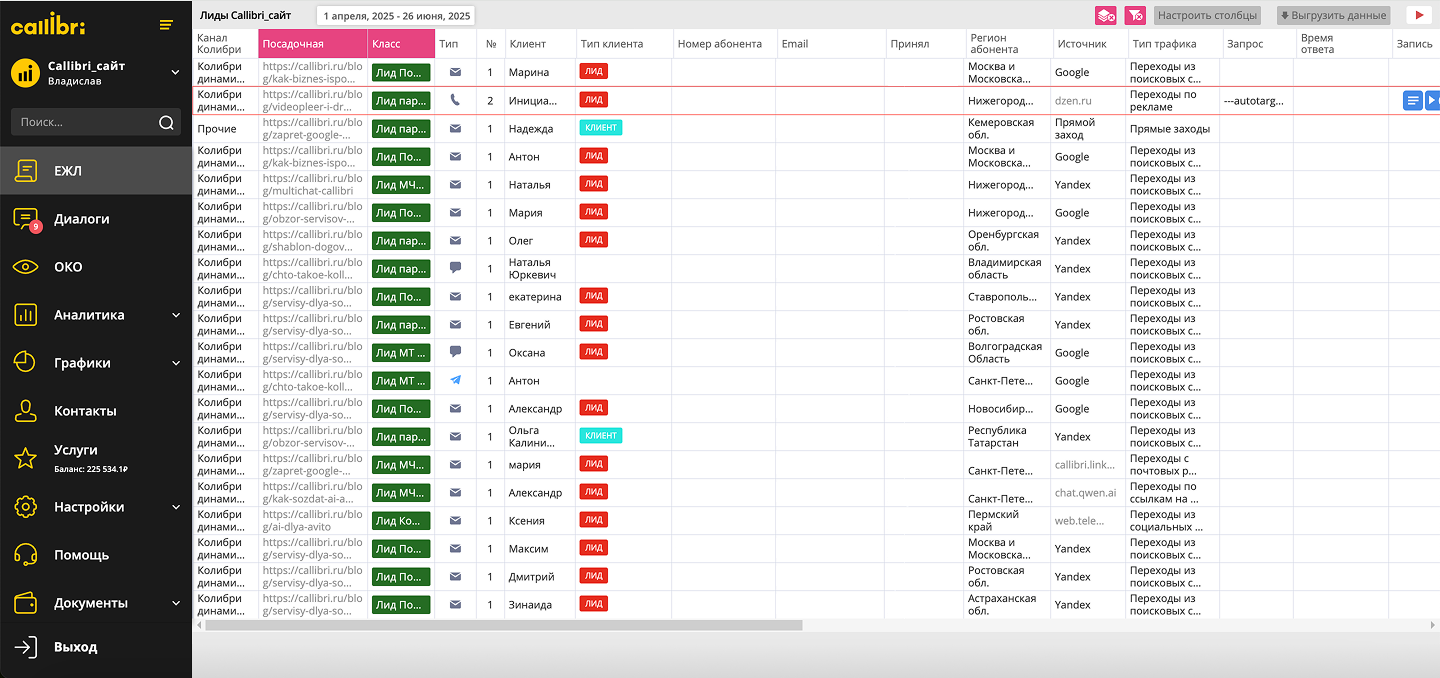
Task: Open the ЕЖЛ journal section
Action: (x=96, y=171)
